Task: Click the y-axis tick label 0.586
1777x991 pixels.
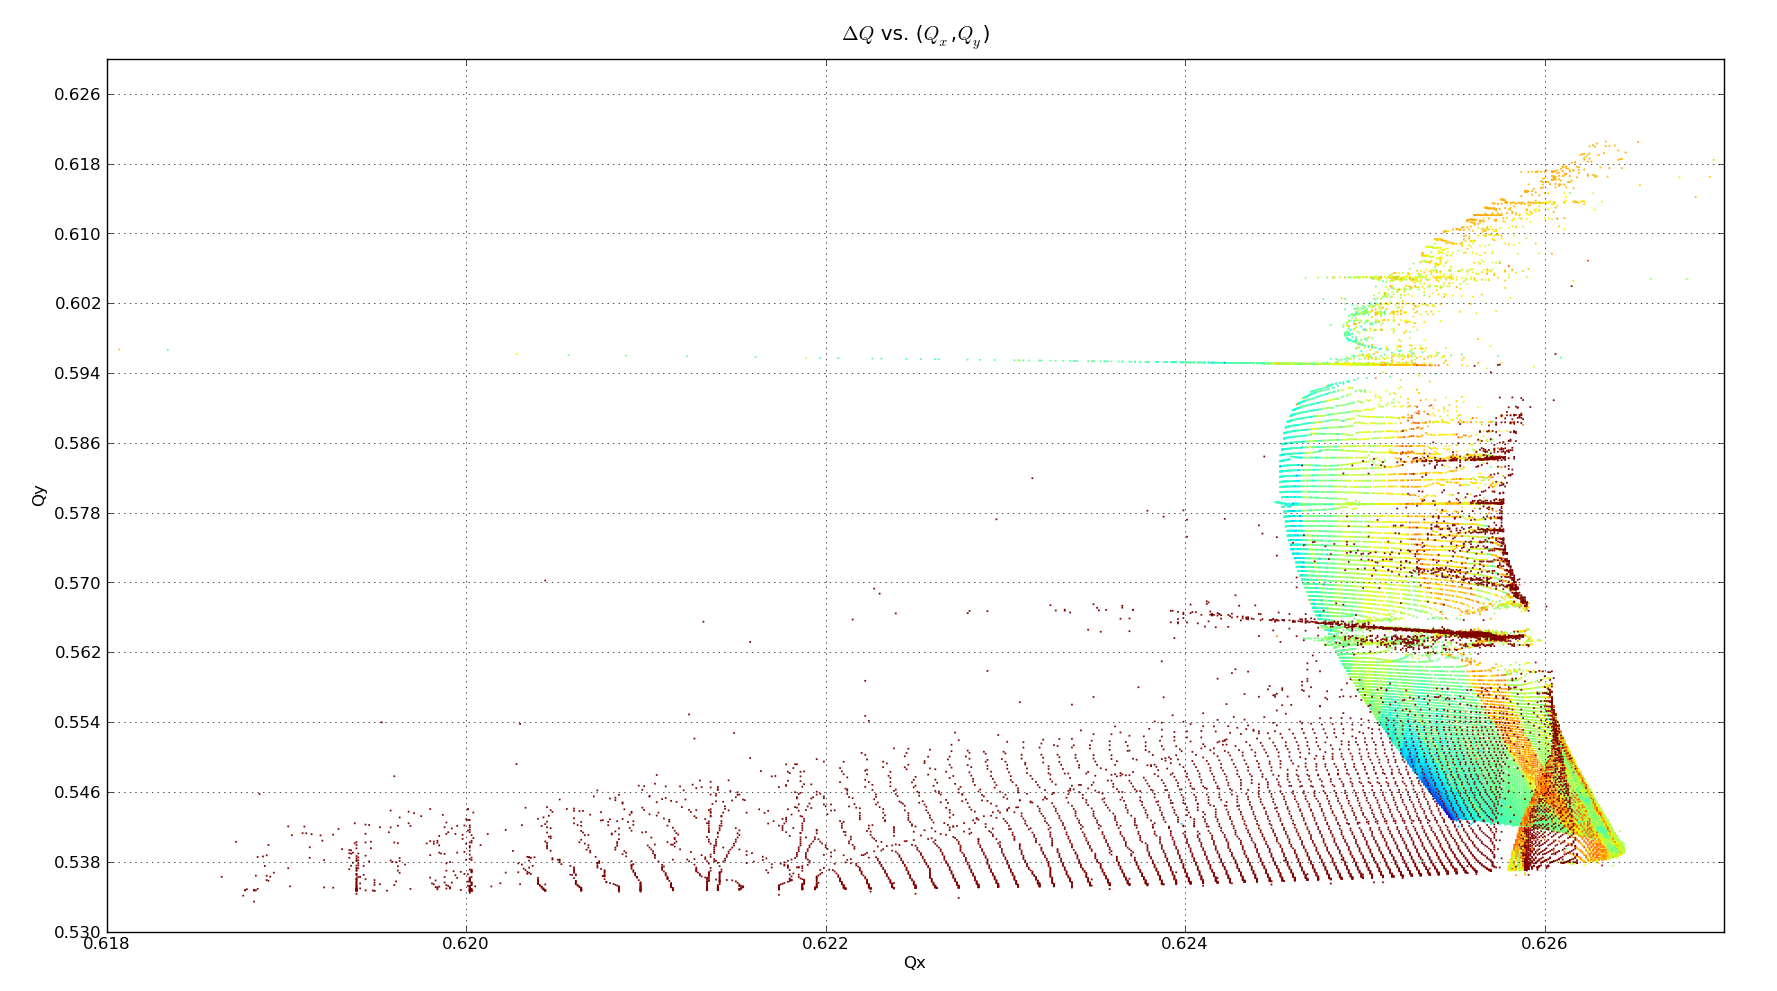Action: click(77, 444)
